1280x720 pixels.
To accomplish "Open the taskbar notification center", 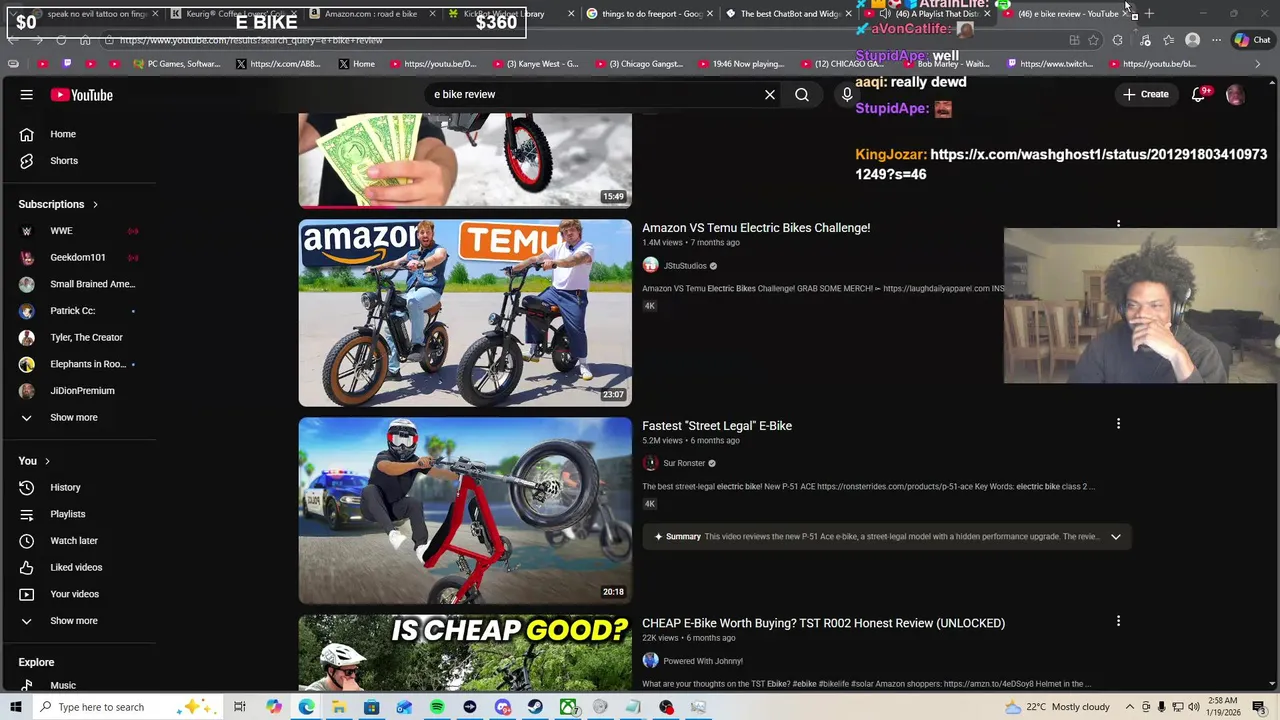I will coord(1259,707).
